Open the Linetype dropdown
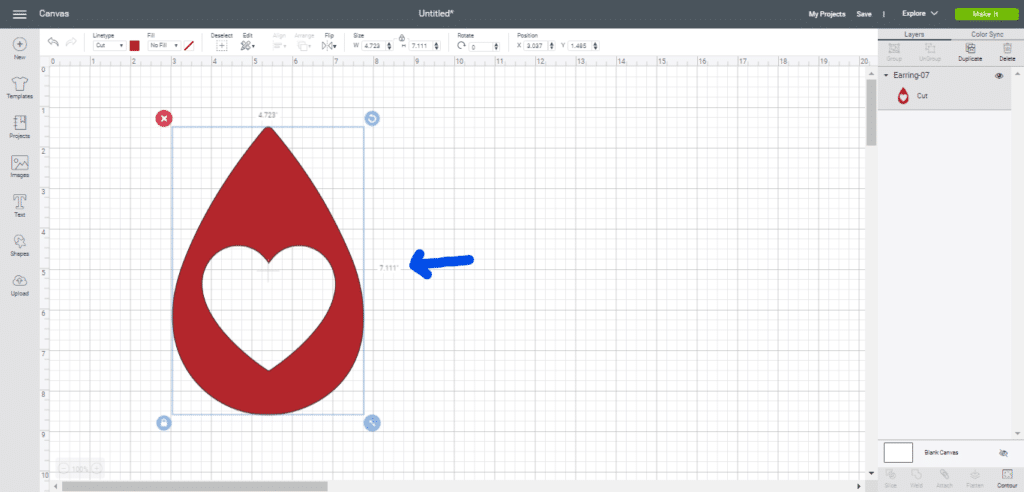 pos(108,45)
